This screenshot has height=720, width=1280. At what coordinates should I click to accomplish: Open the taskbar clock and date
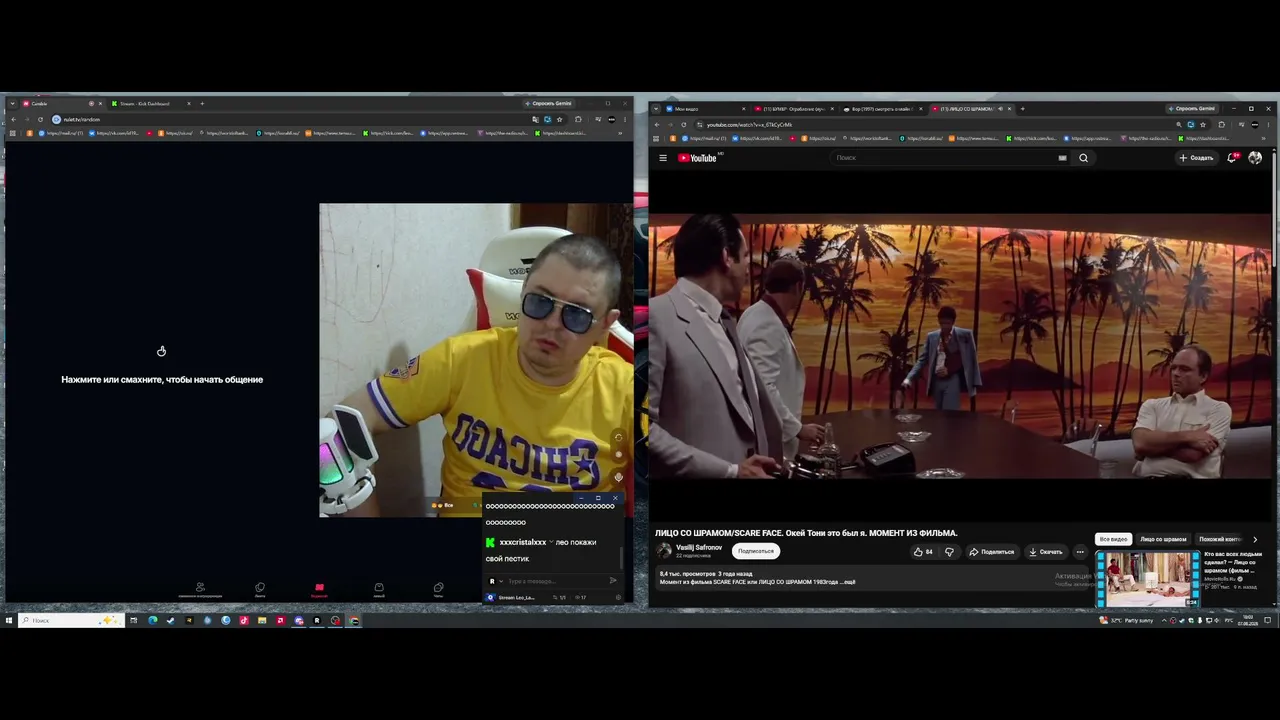pyautogui.click(x=1249, y=621)
